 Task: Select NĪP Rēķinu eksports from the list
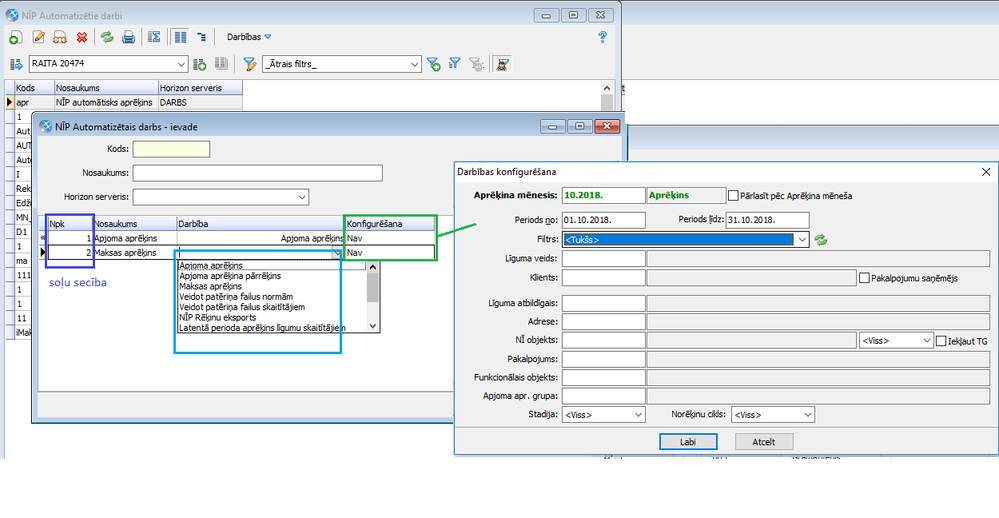click(216, 317)
